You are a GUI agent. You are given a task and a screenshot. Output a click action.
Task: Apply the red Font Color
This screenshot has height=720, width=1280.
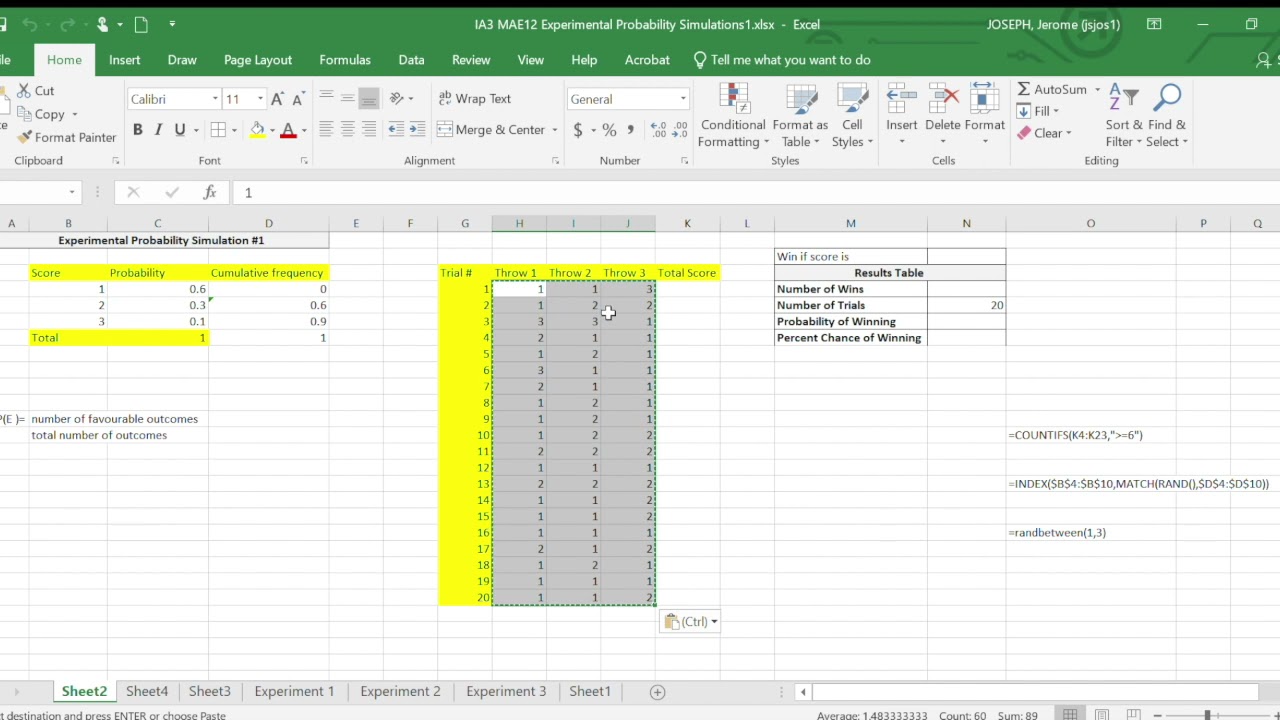tap(289, 130)
